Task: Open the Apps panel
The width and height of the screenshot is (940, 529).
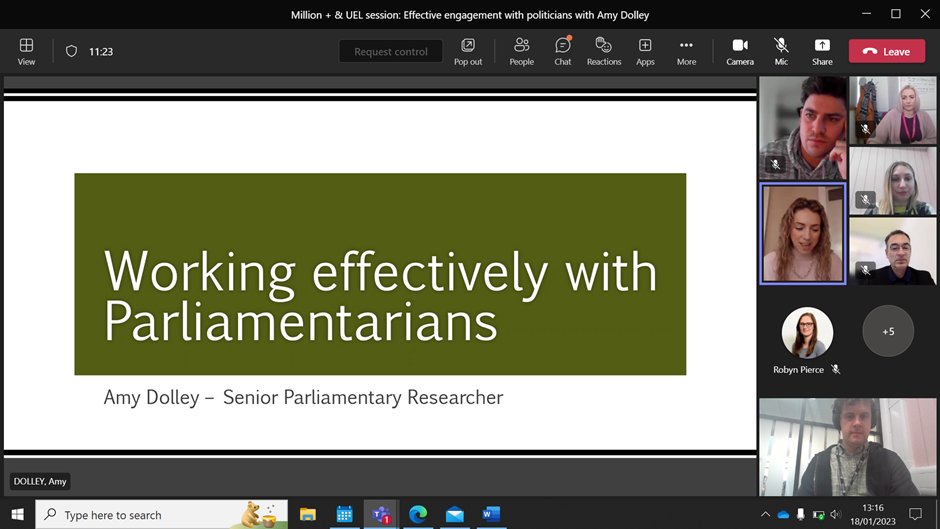Action: point(645,52)
